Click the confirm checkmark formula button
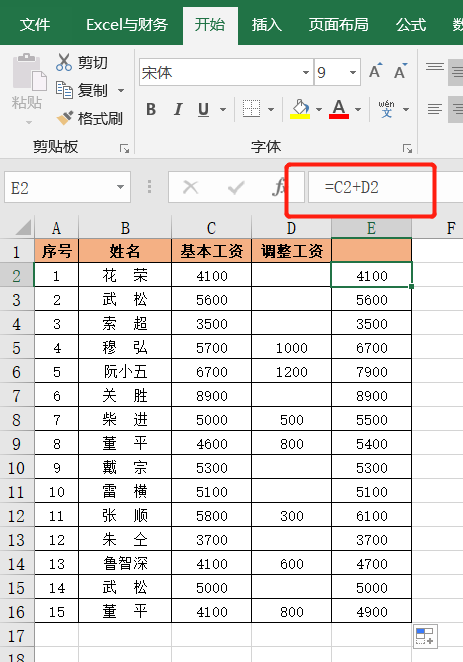The height and width of the screenshot is (662, 463). point(236,187)
